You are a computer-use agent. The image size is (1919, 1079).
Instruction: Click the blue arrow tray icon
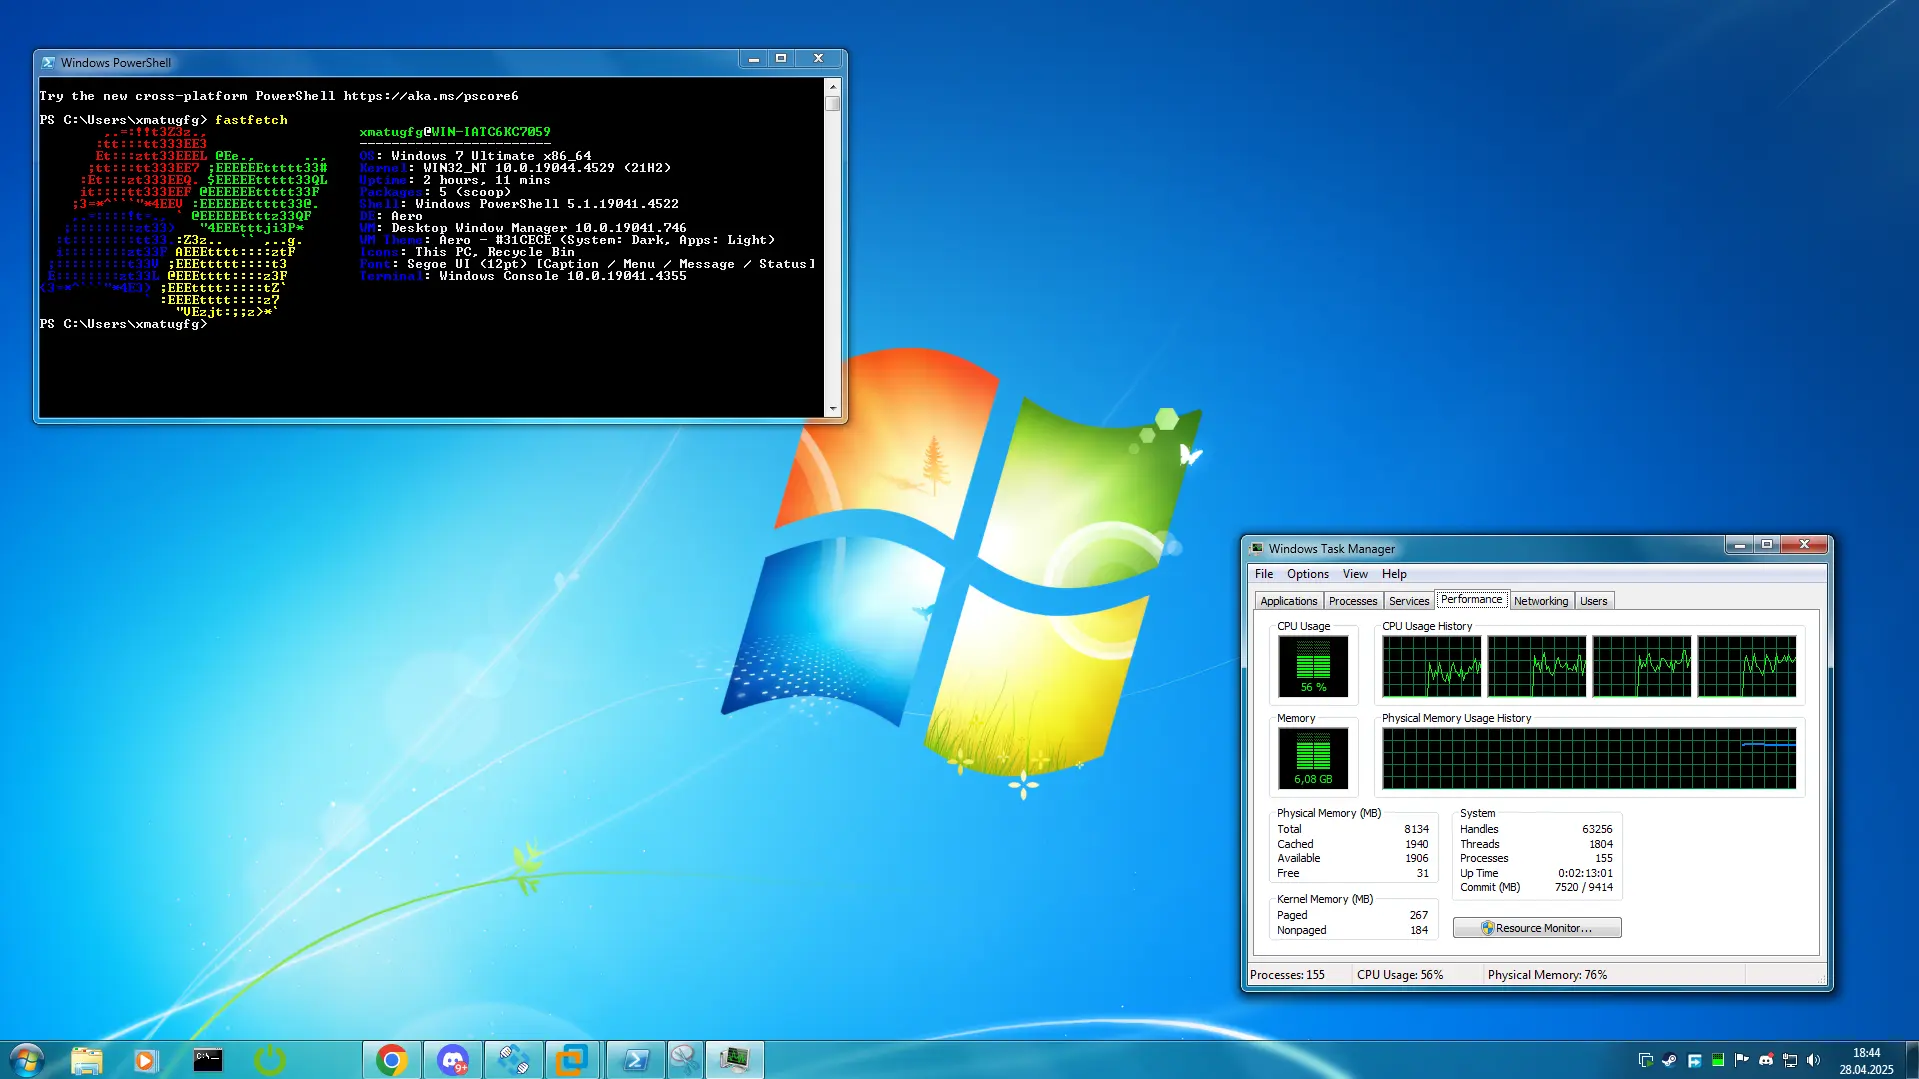coord(1694,1060)
